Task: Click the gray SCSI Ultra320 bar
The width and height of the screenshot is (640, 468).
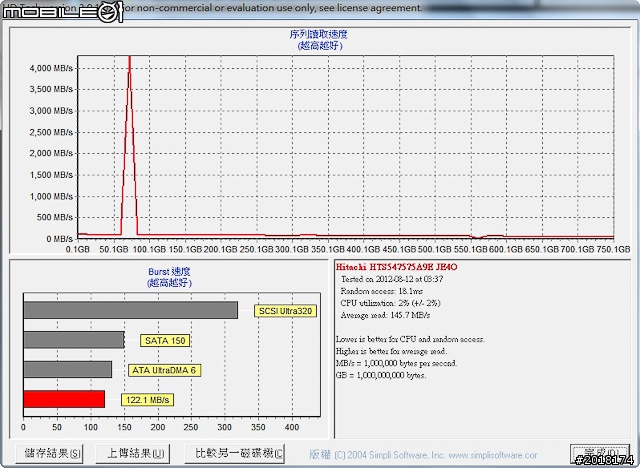Action: tap(131, 310)
